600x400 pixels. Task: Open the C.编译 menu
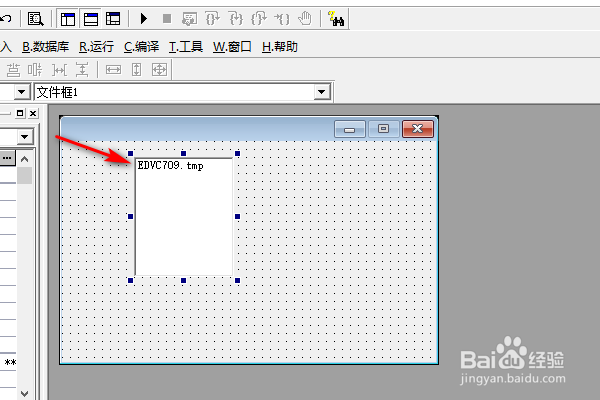tap(142, 47)
